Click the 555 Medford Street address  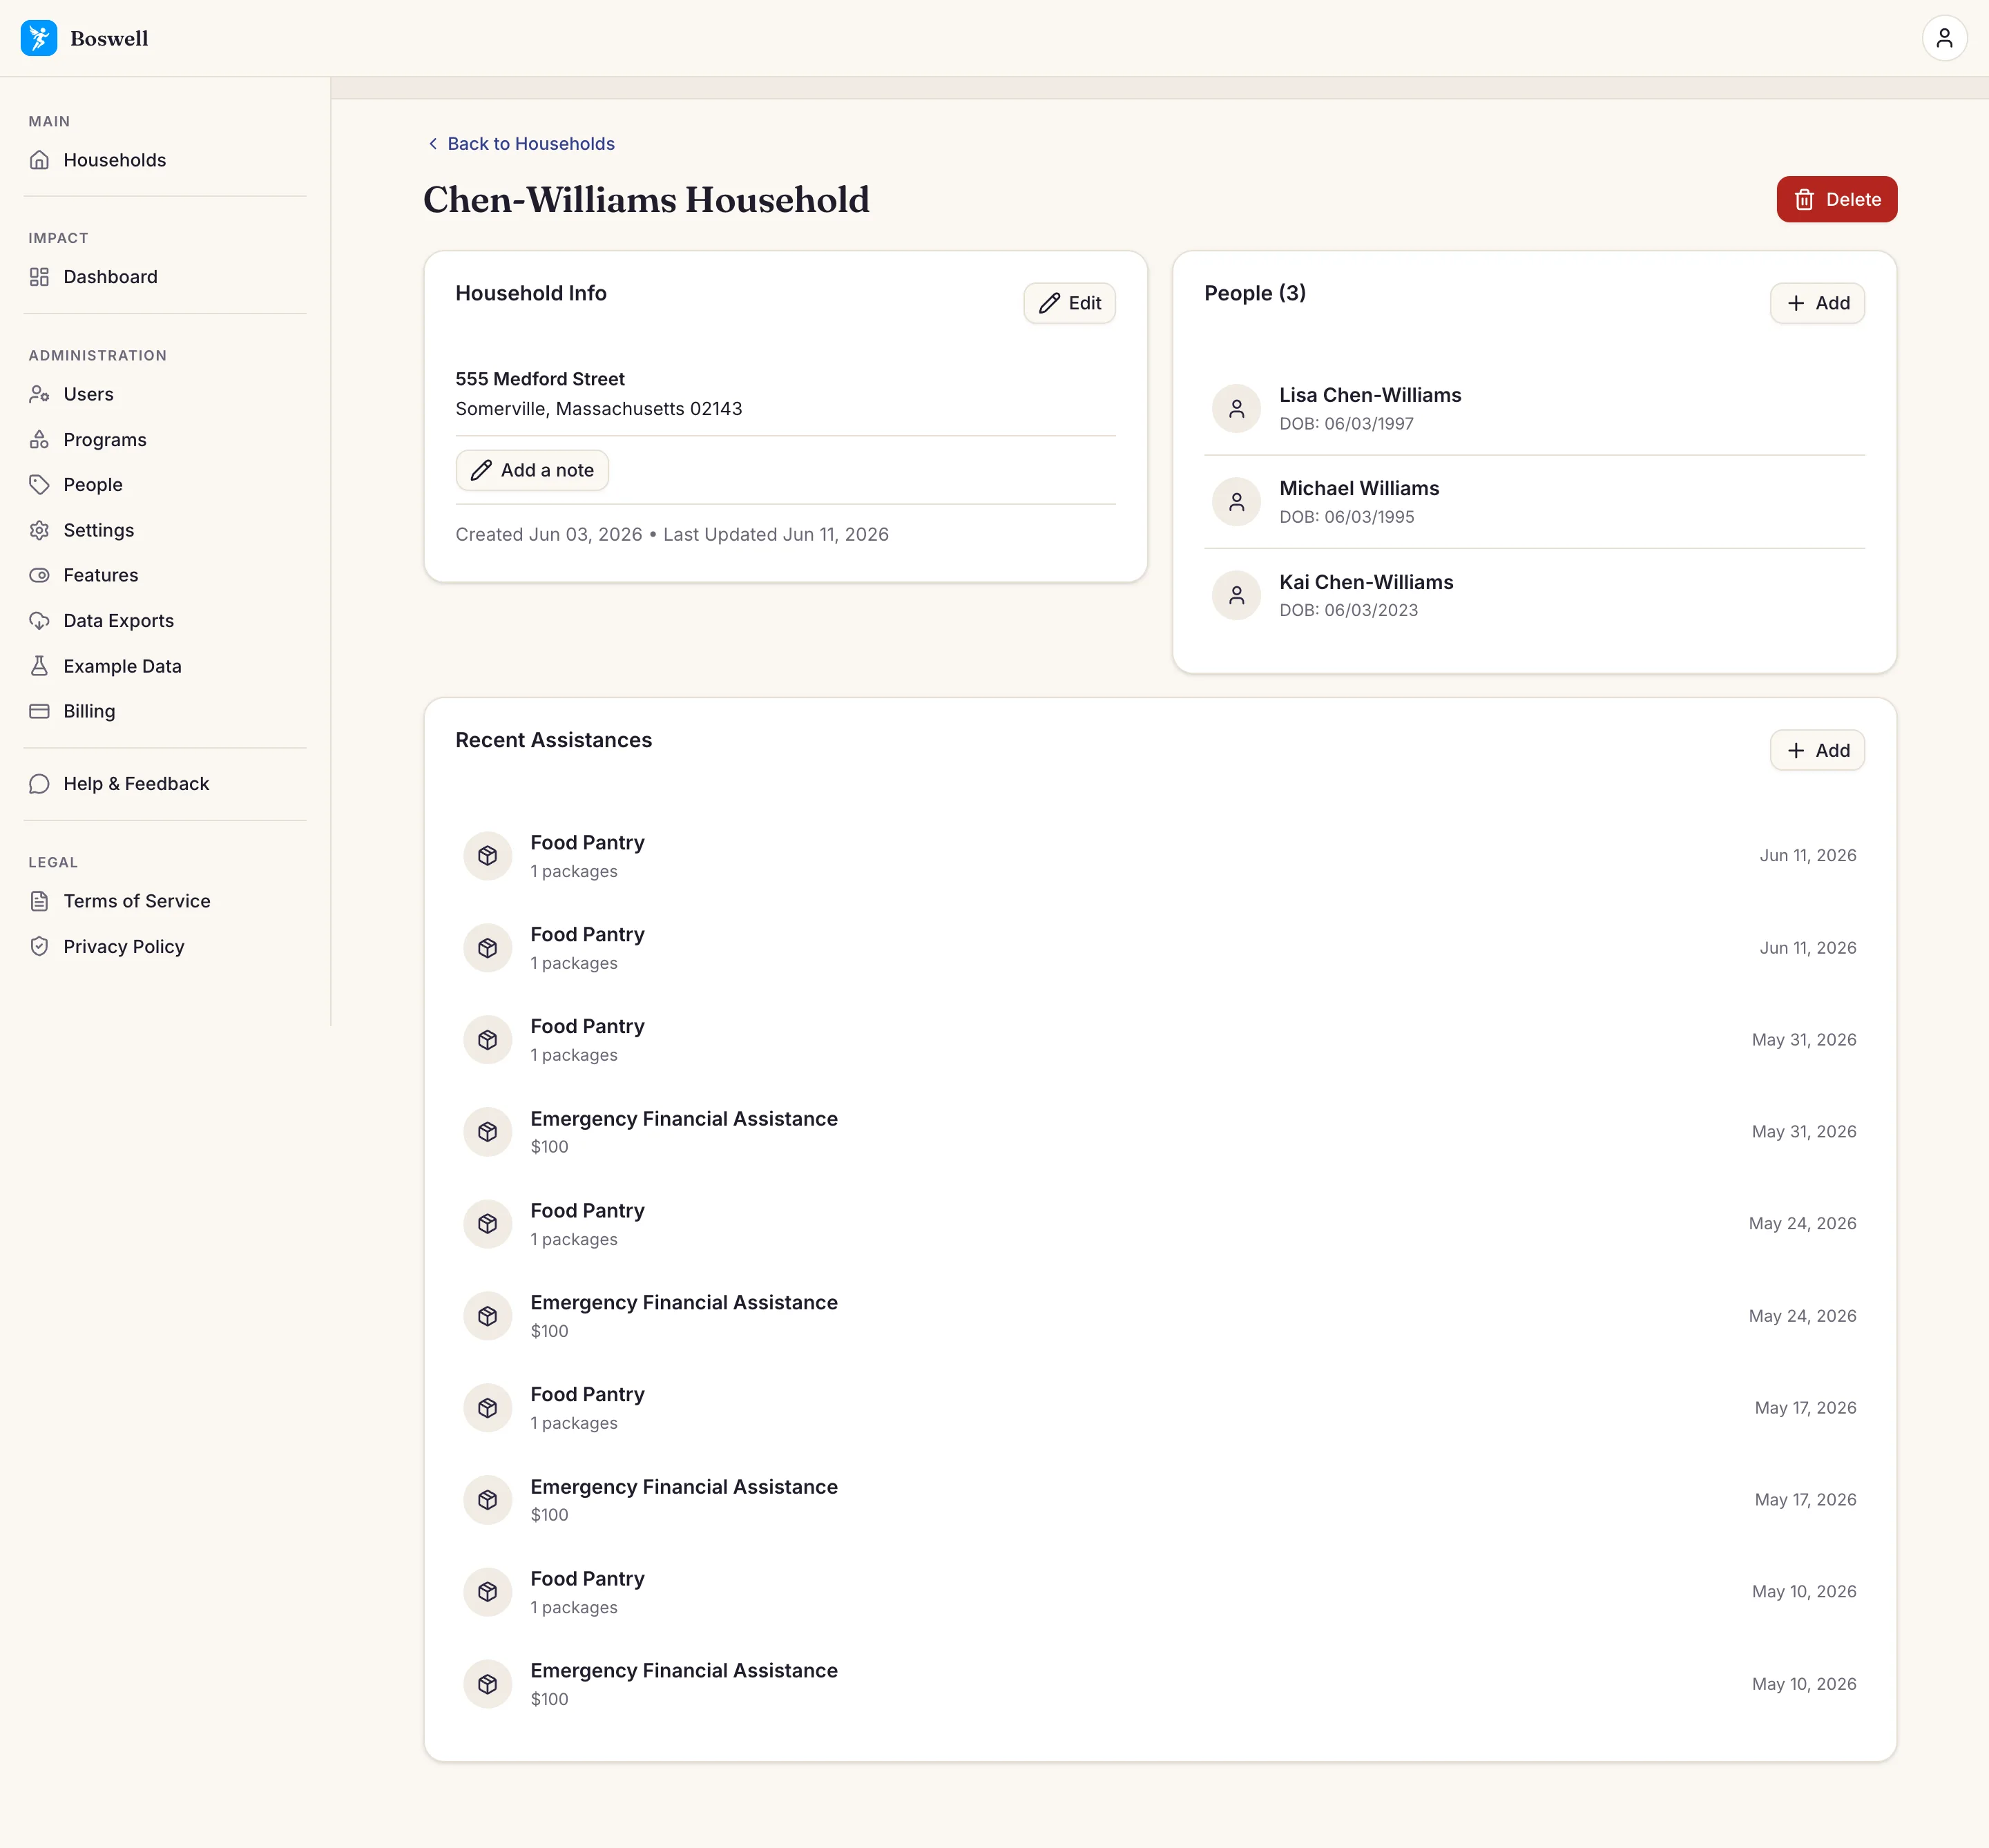(540, 379)
